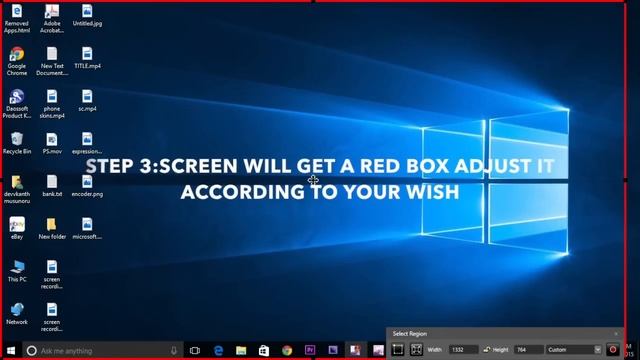Viewport: 640px width, 360px height.
Task: Select the encoder.png desktop file
Action: coord(87,186)
